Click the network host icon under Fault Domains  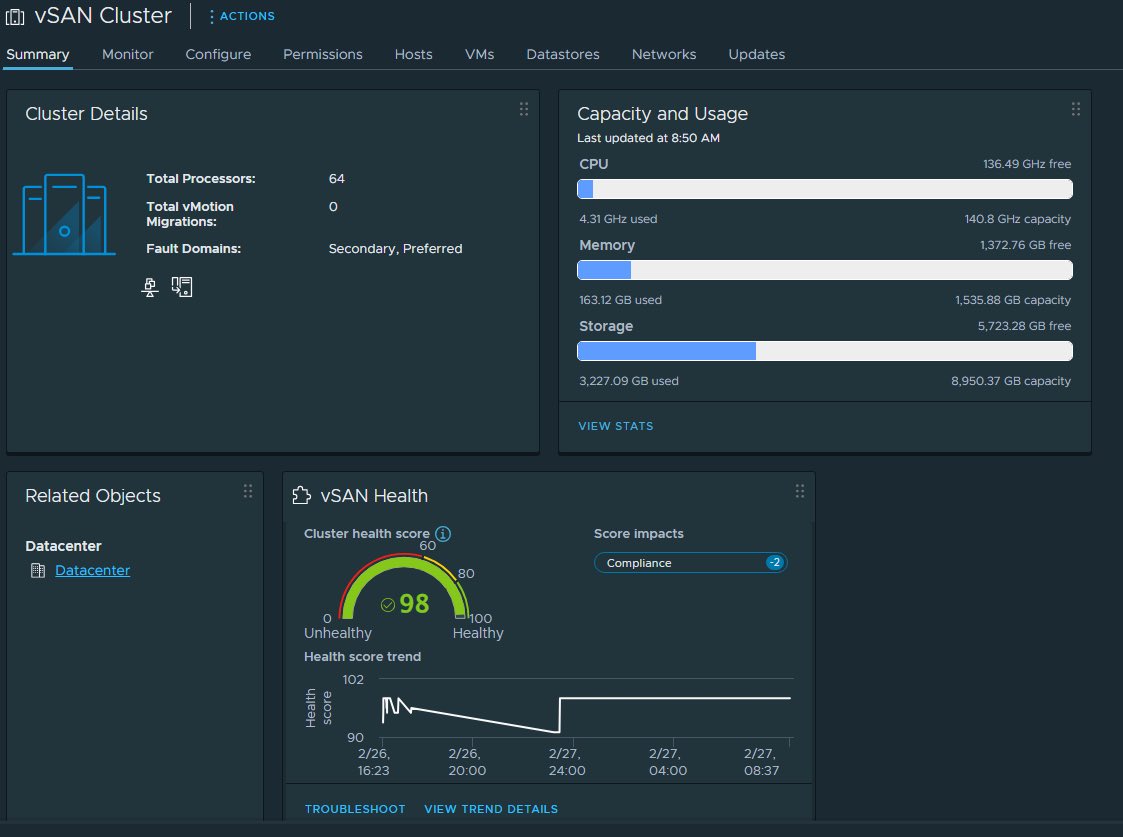coord(150,287)
